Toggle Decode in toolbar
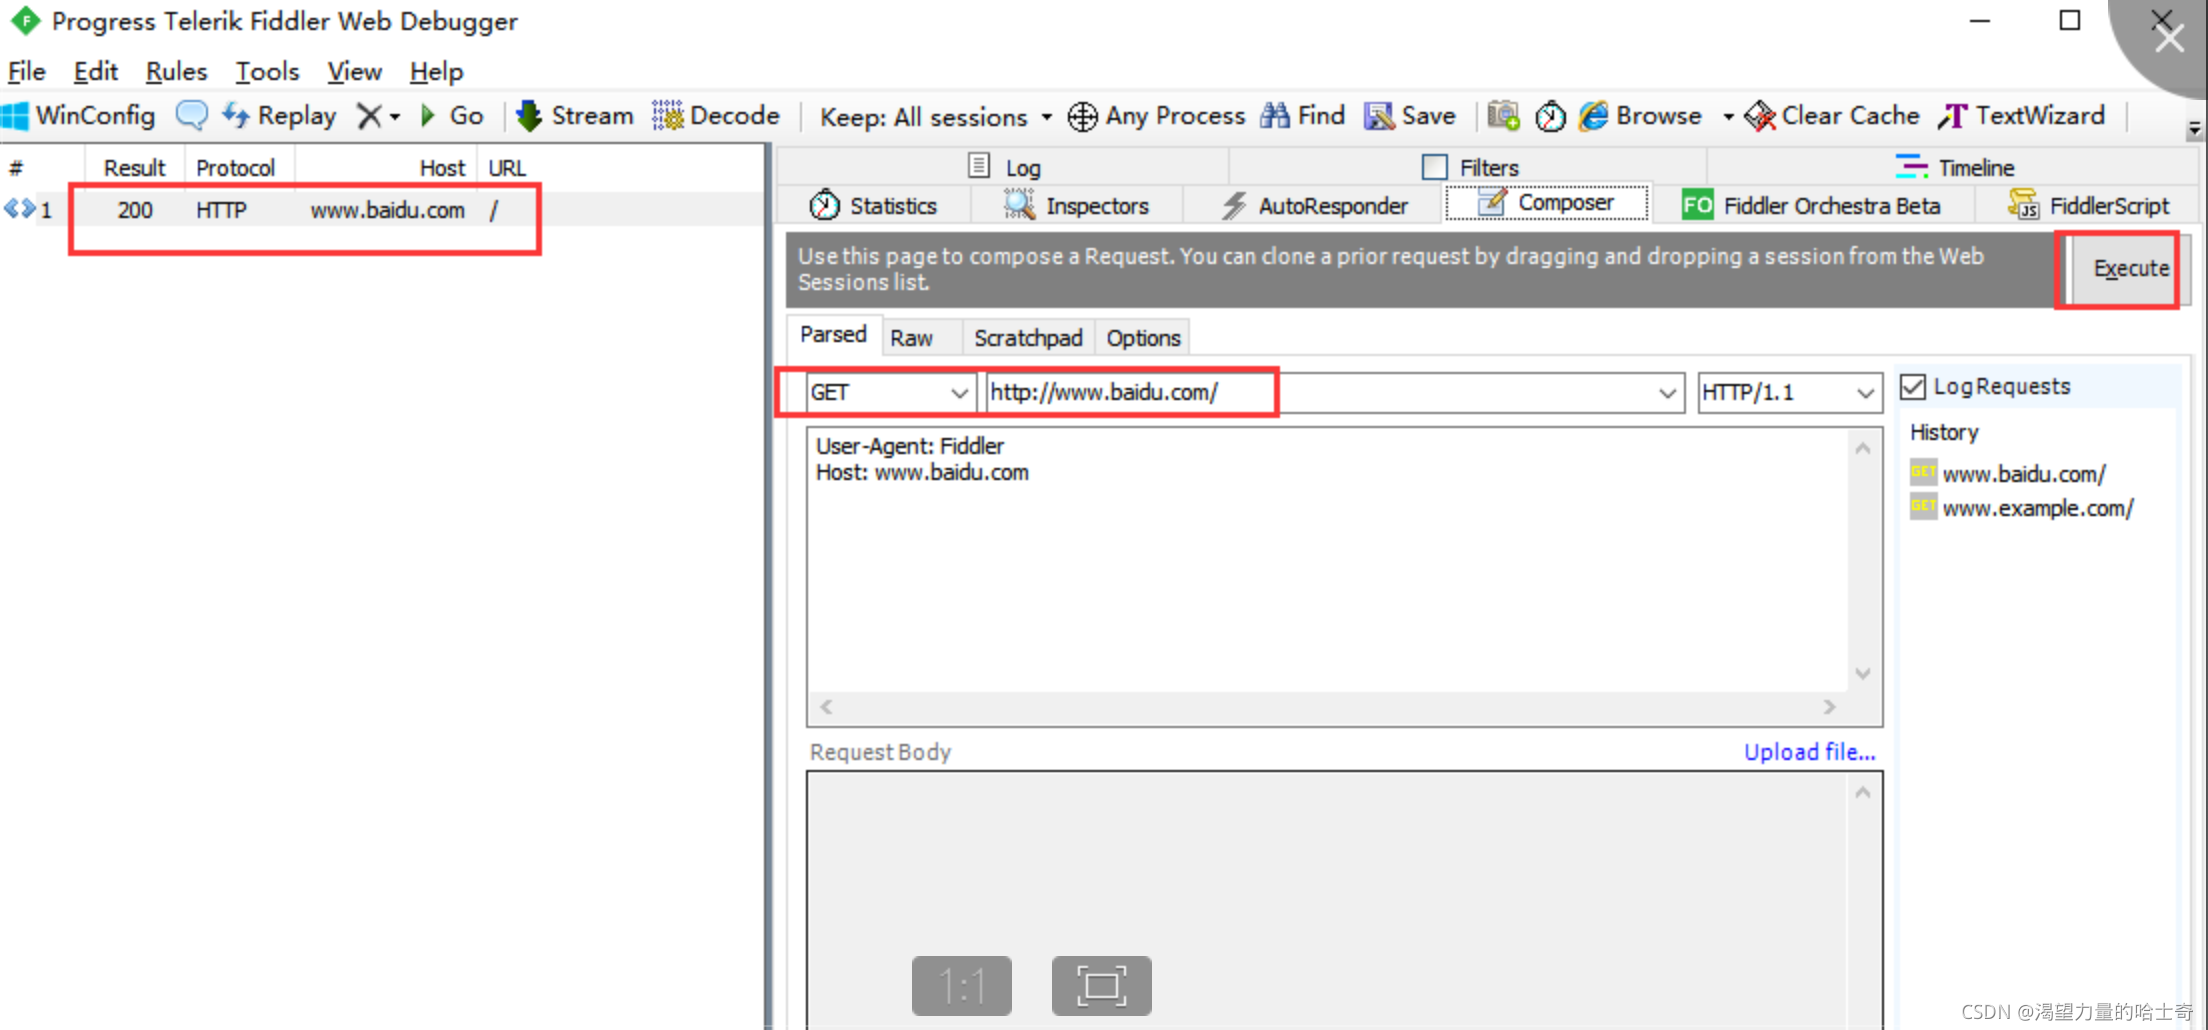Image resolution: width=2208 pixels, height=1030 pixels. pos(716,116)
